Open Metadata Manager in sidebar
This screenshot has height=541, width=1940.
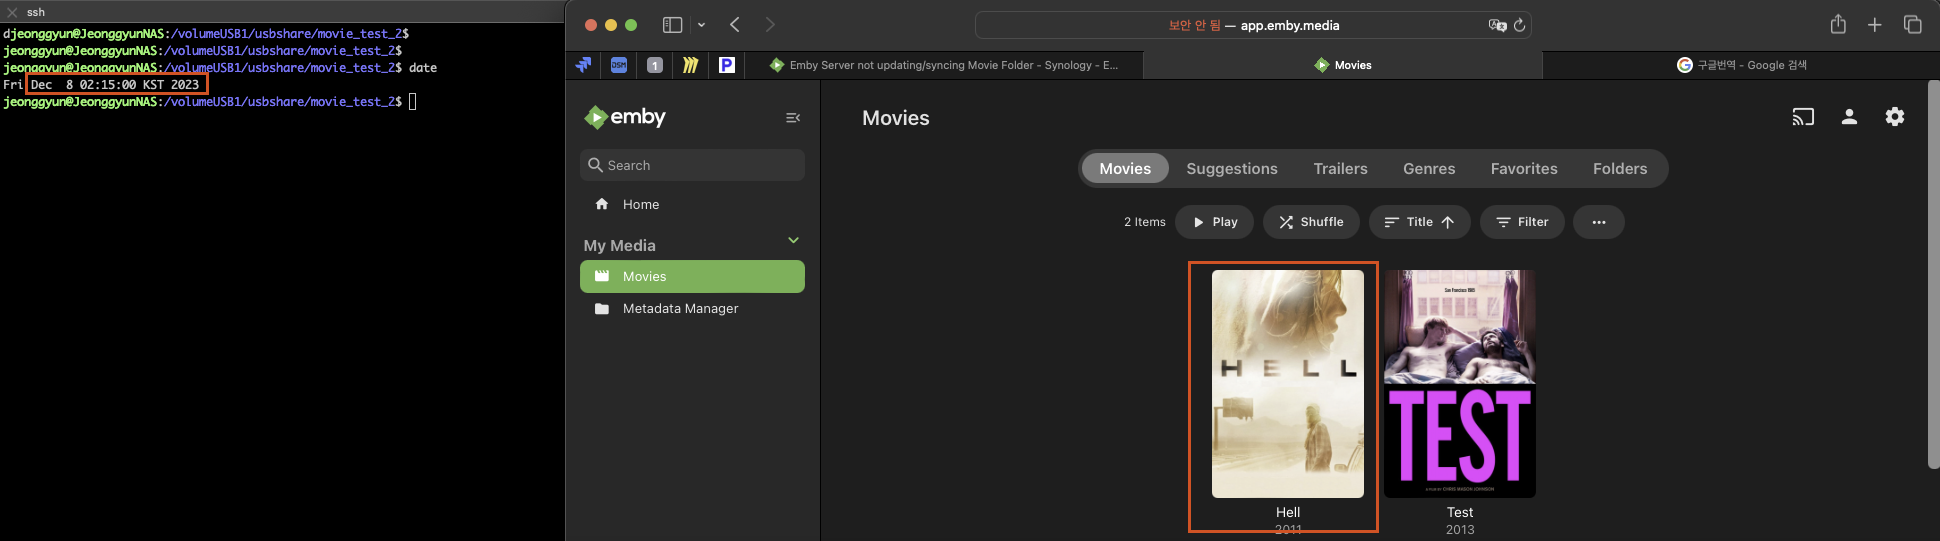coord(692,309)
